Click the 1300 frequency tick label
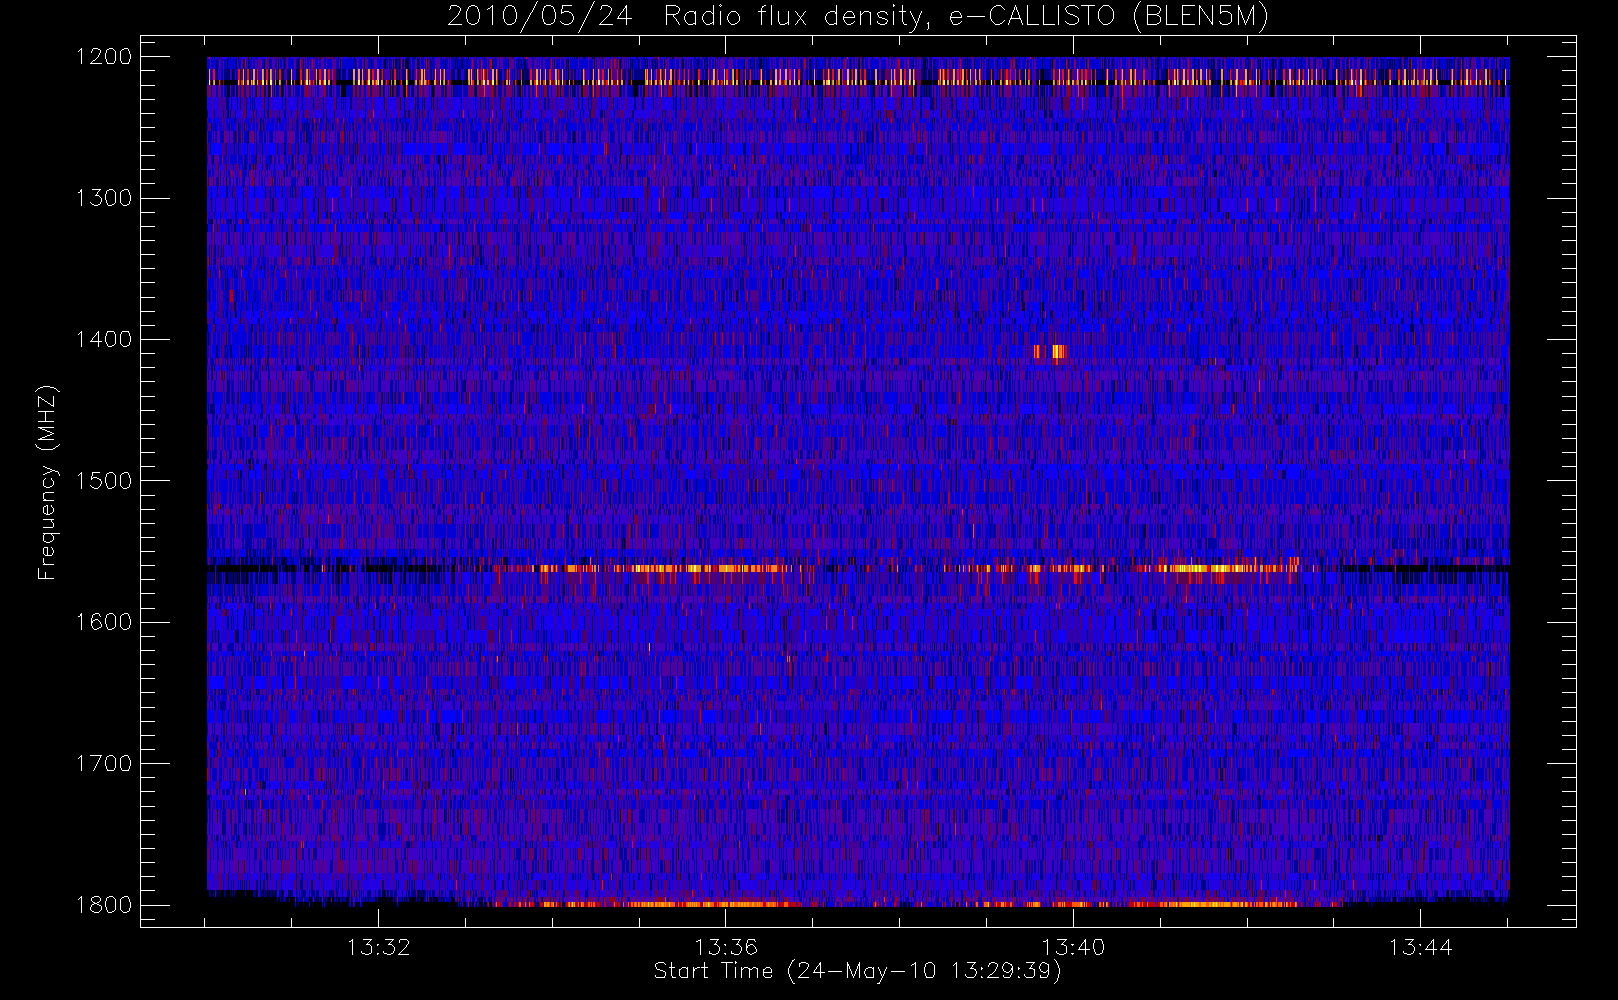This screenshot has width=1618, height=1000. [x=104, y=198]
